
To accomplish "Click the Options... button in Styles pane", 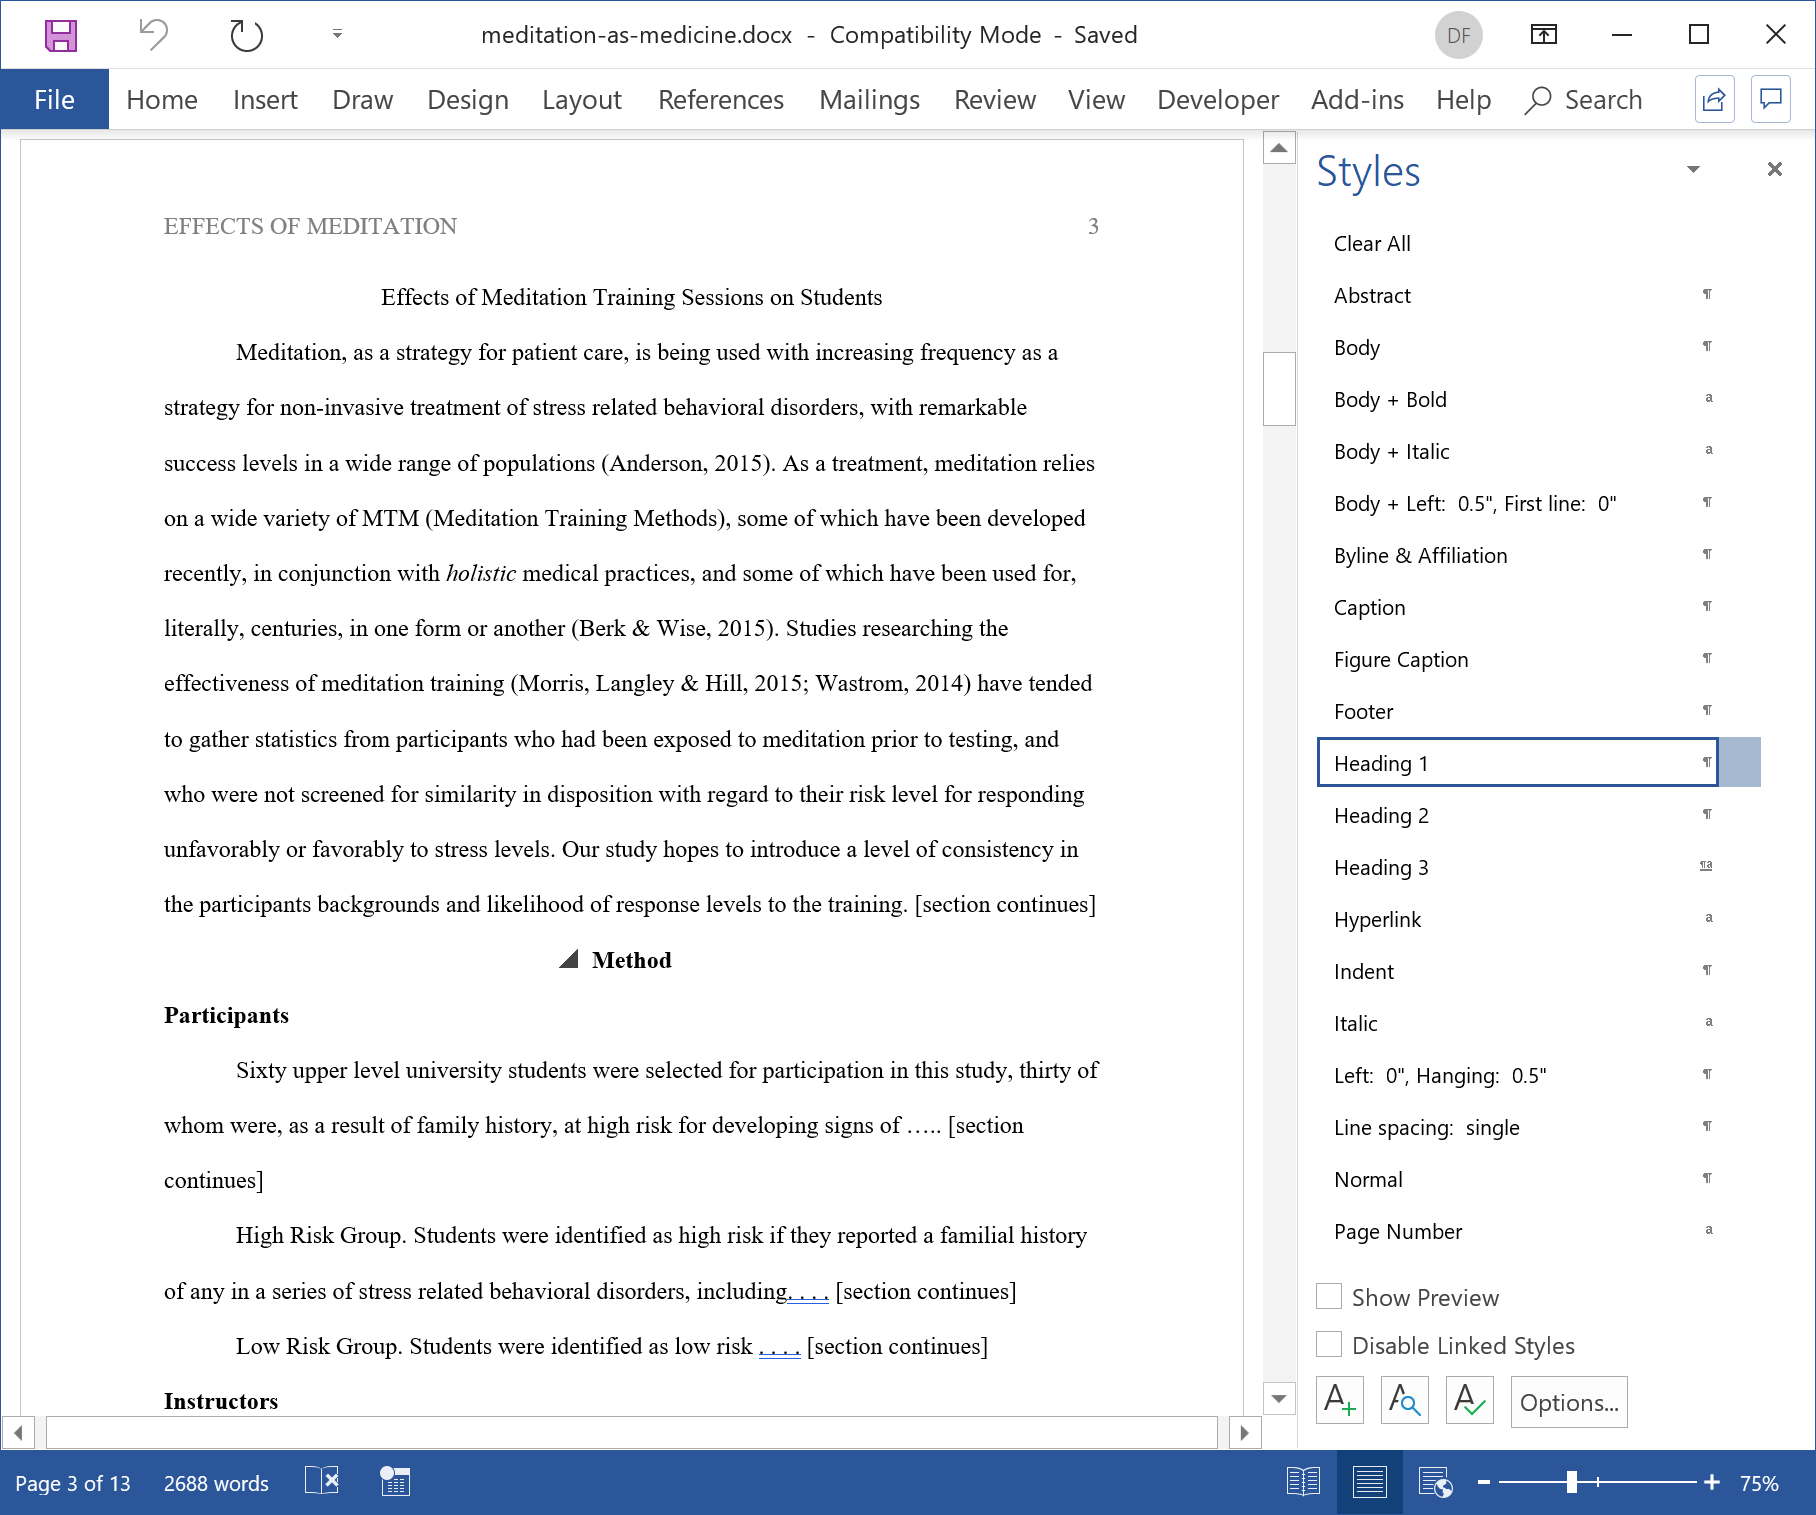I will click(1568, 1402).
